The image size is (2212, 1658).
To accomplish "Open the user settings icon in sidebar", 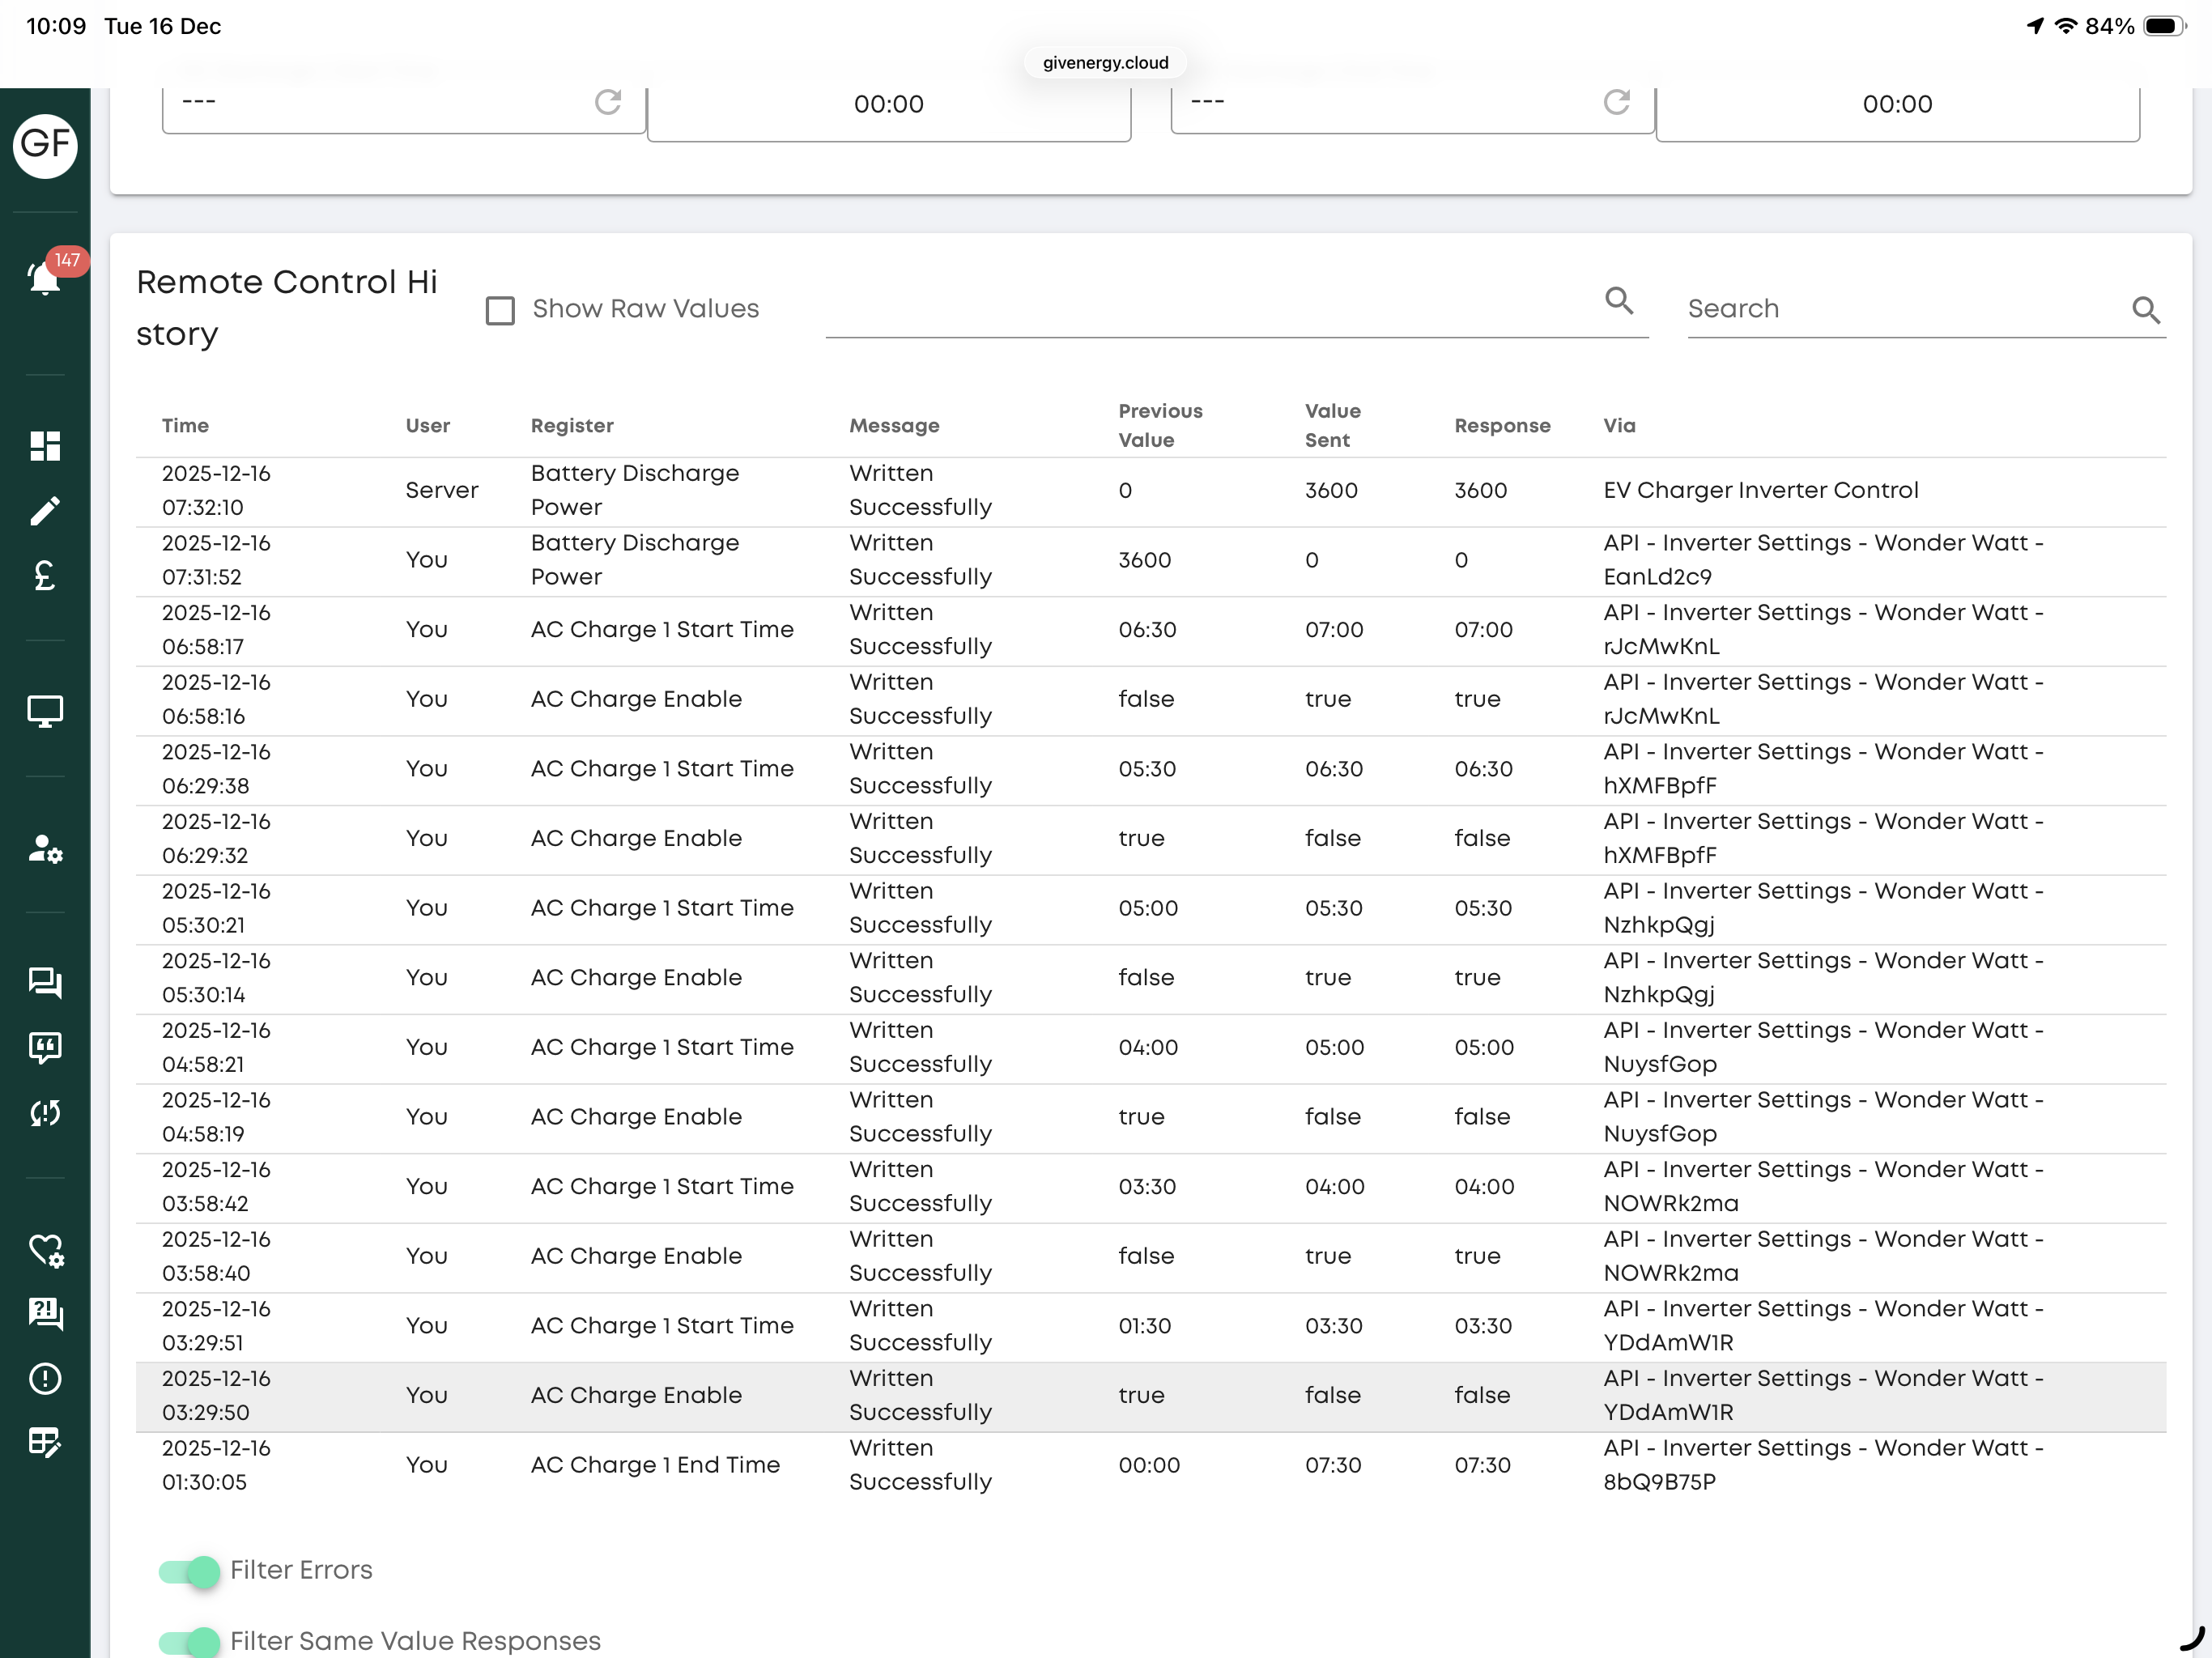I will point(45,849).
